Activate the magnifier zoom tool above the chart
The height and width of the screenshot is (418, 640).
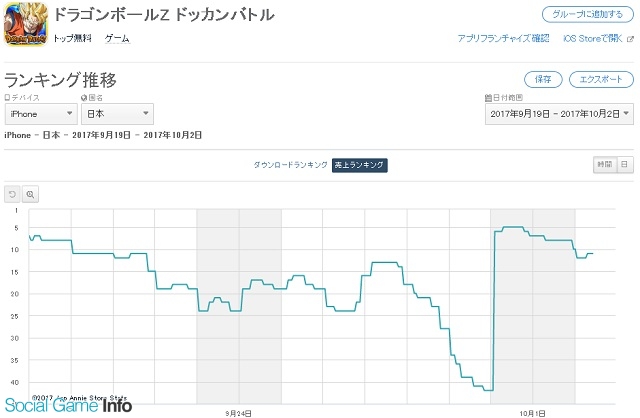coord(30,194)
